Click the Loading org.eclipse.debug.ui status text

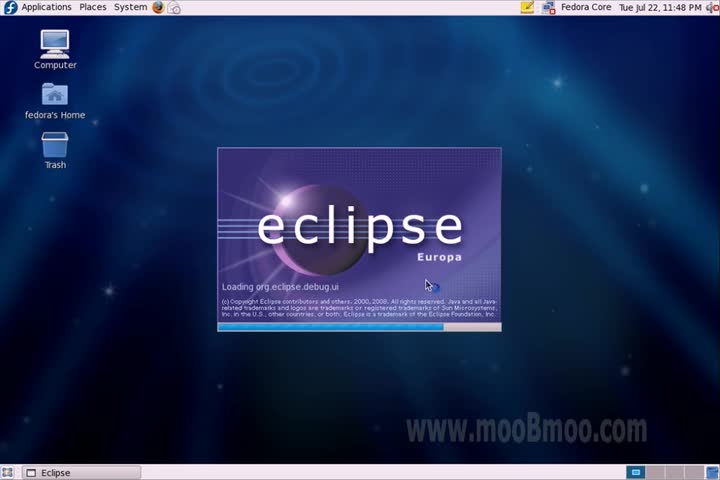click(x=280, y=287)
